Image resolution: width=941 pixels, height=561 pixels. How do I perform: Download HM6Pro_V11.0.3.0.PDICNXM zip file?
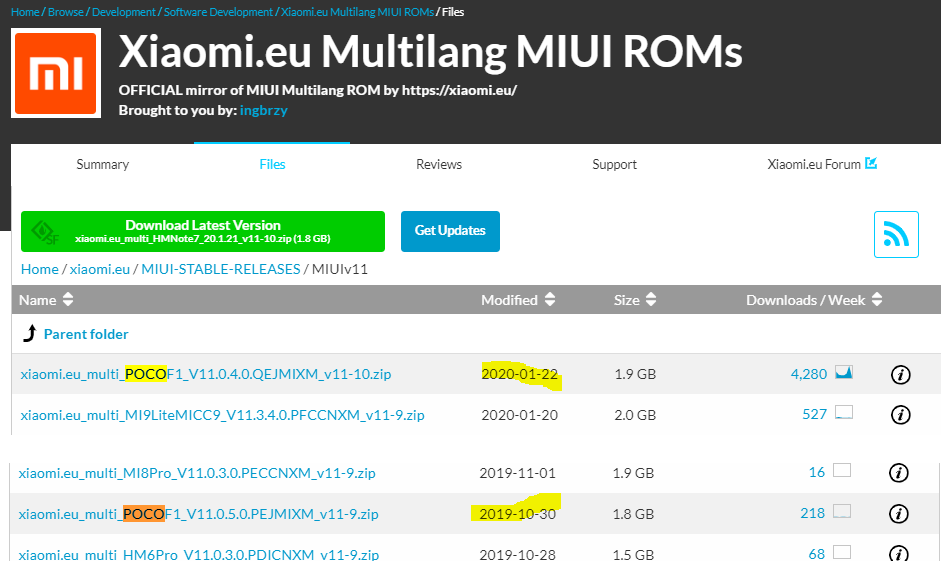[198, 554]
